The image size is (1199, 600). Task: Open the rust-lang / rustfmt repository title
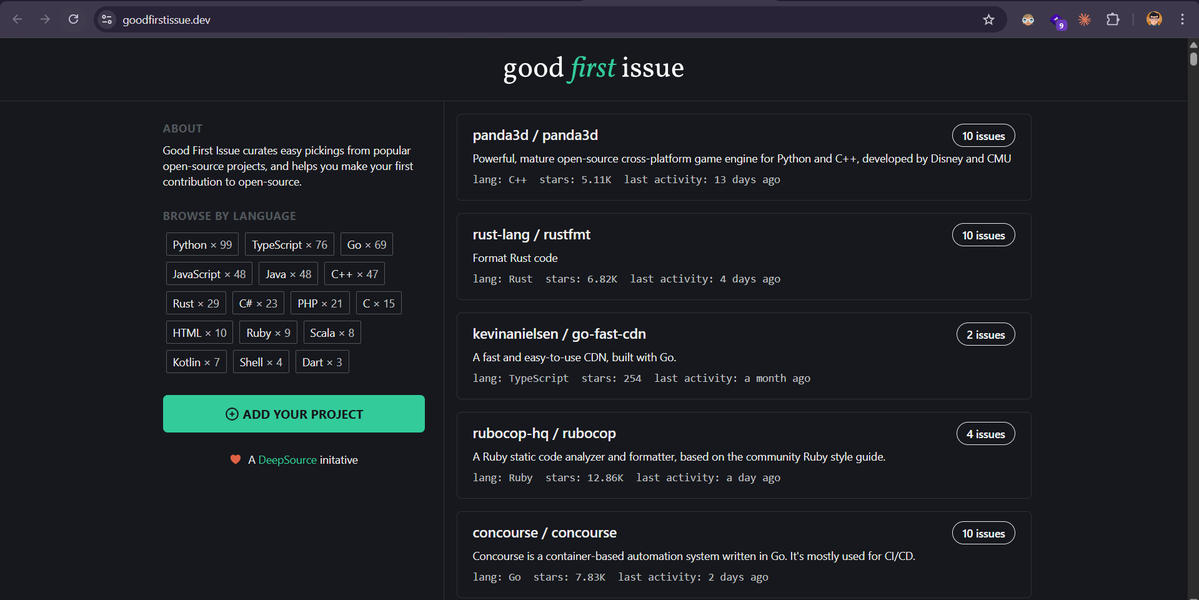531,235
